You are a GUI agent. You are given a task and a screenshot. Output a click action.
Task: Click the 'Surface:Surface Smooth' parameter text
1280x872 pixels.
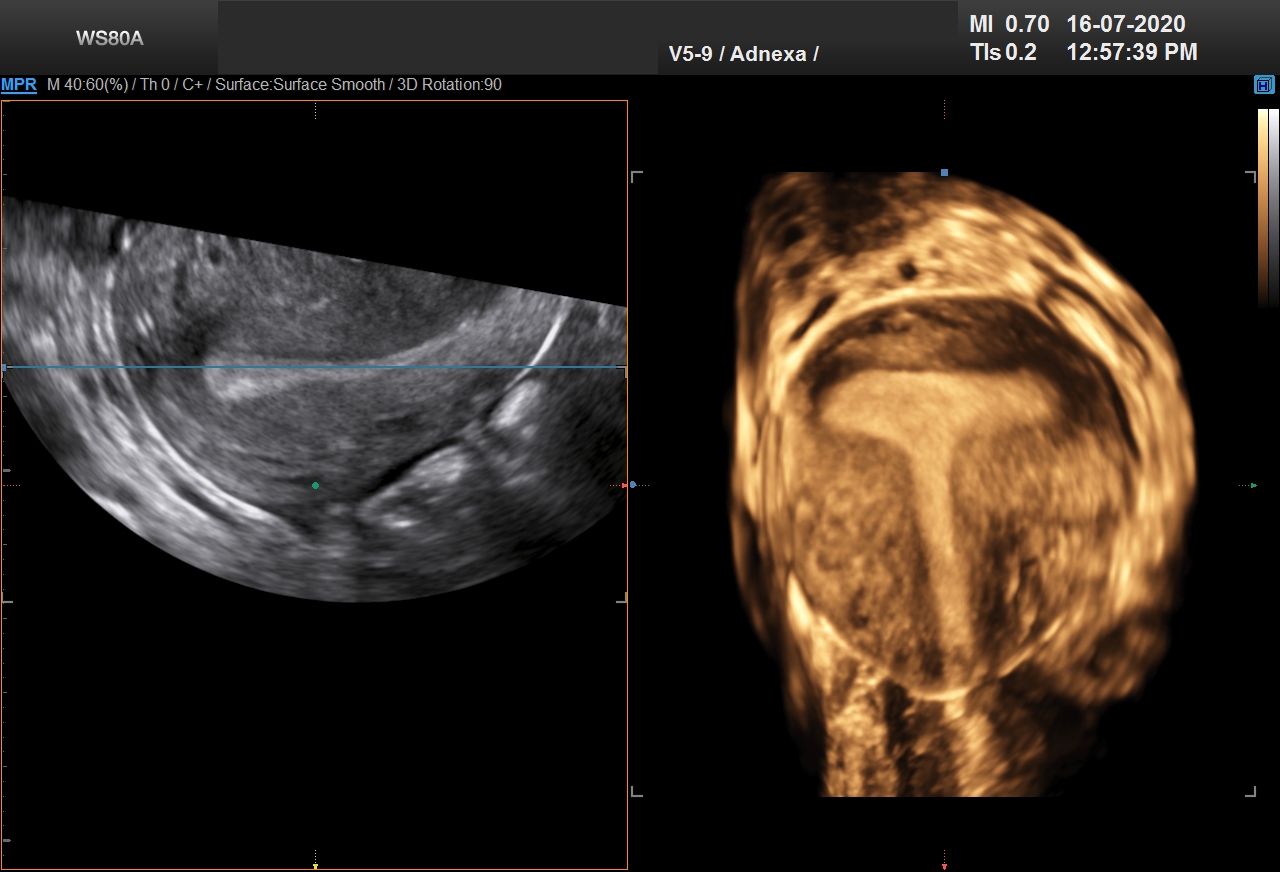click(x=300, y=85)
